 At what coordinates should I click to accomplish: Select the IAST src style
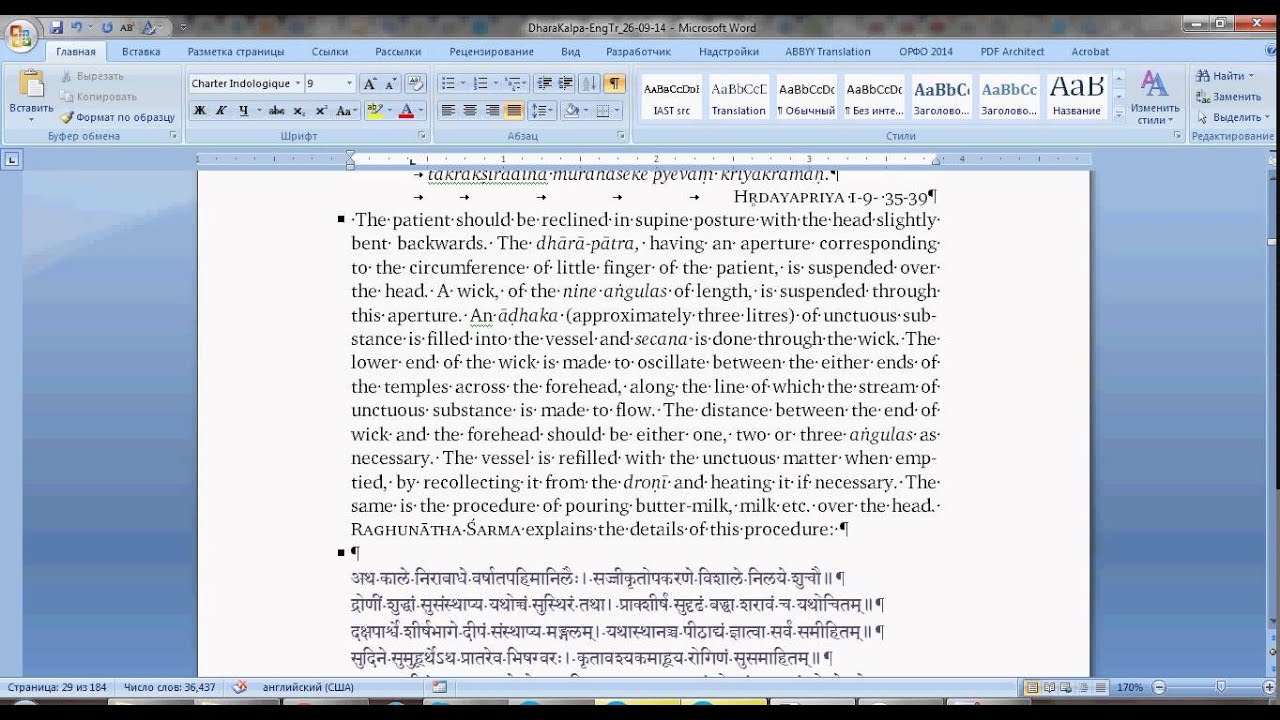[x=672, y=98]
